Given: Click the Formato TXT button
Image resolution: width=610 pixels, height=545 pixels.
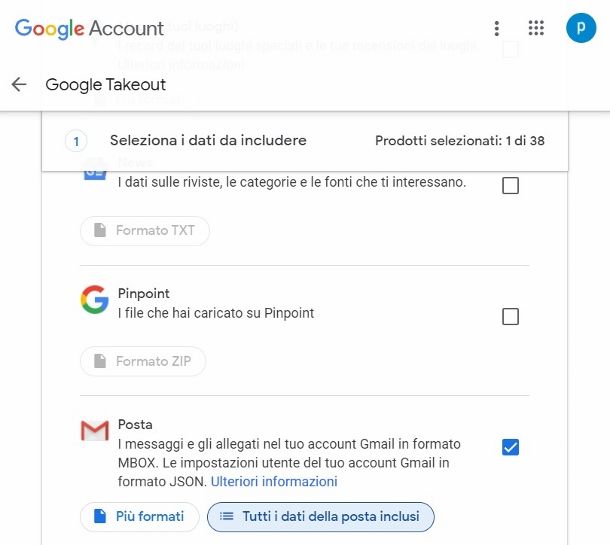Looking at the screenshot, I should (x=144, y=231).
